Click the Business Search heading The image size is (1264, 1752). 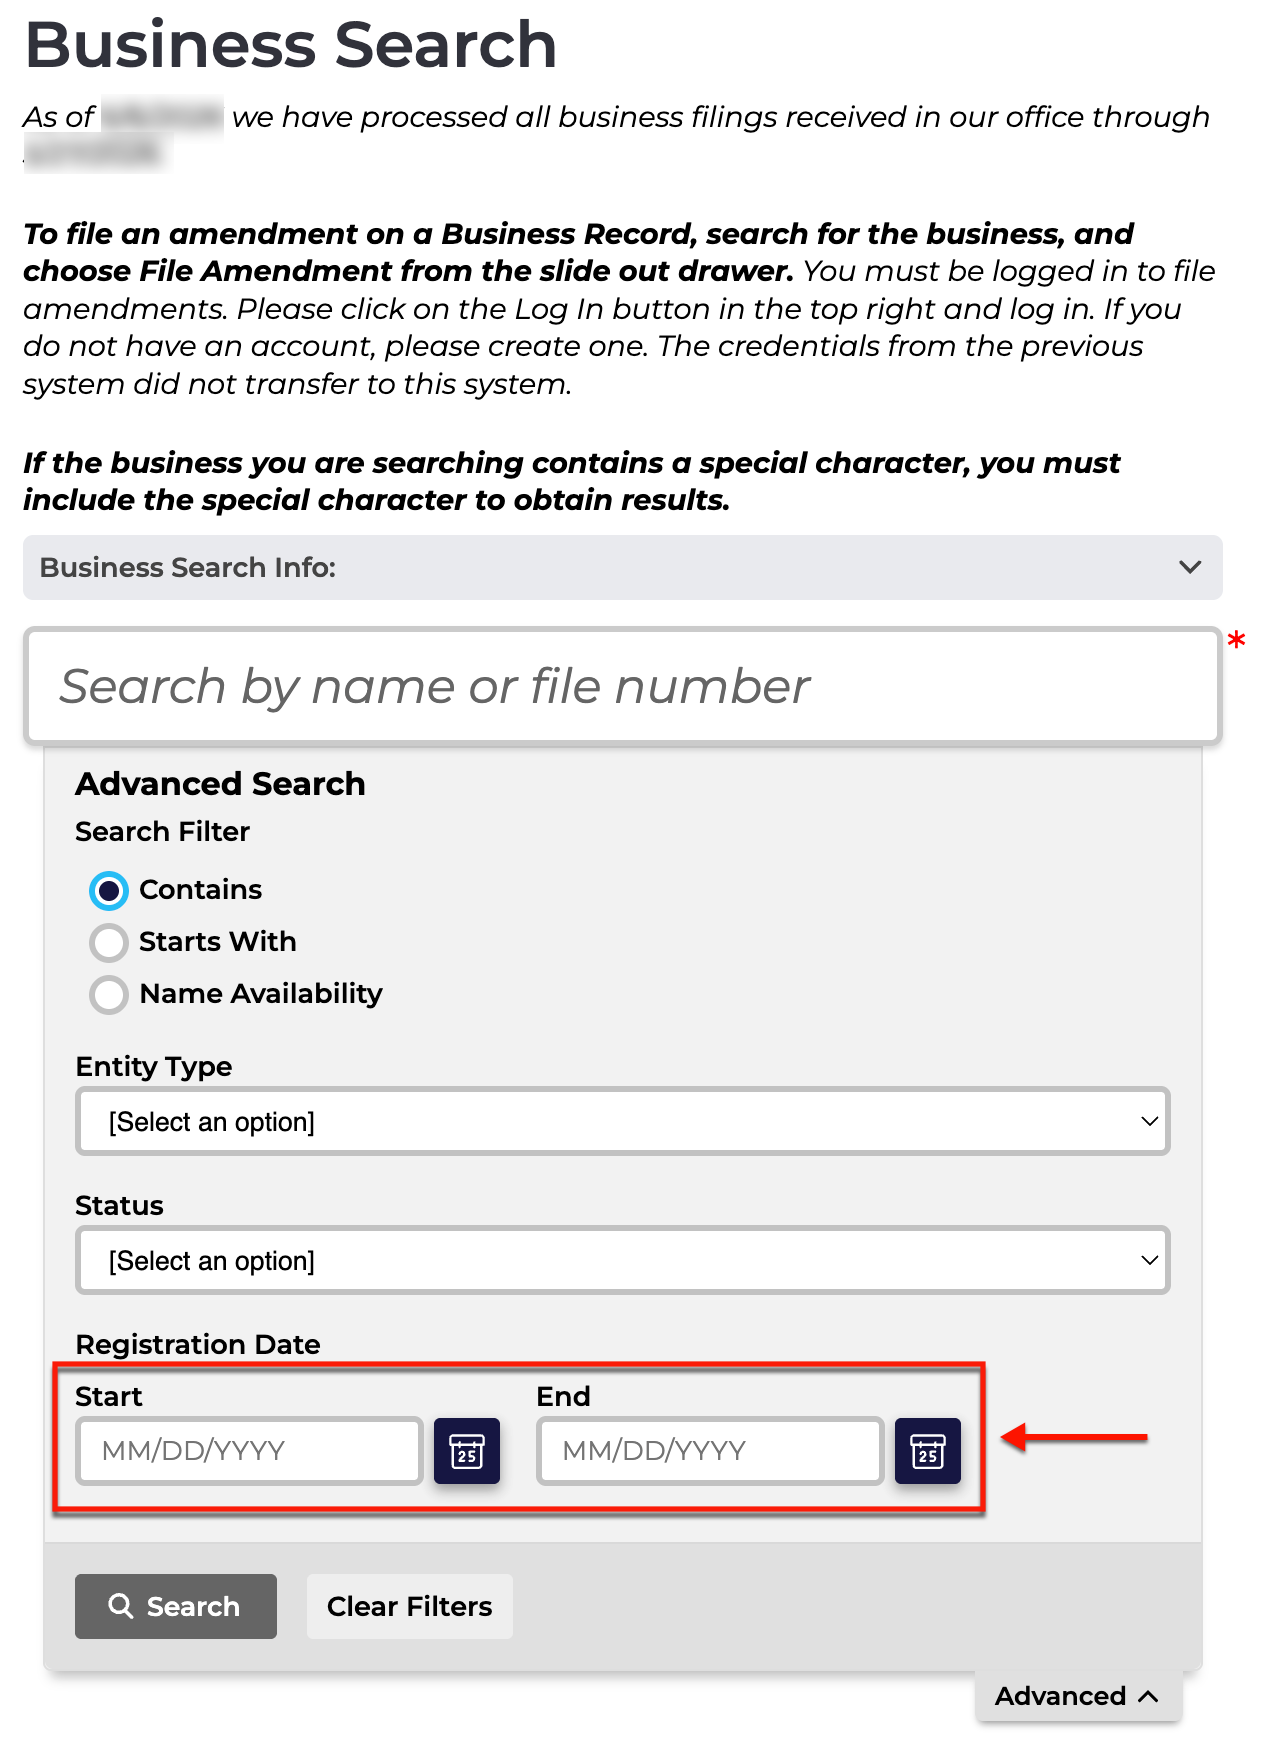coord(291,45)
